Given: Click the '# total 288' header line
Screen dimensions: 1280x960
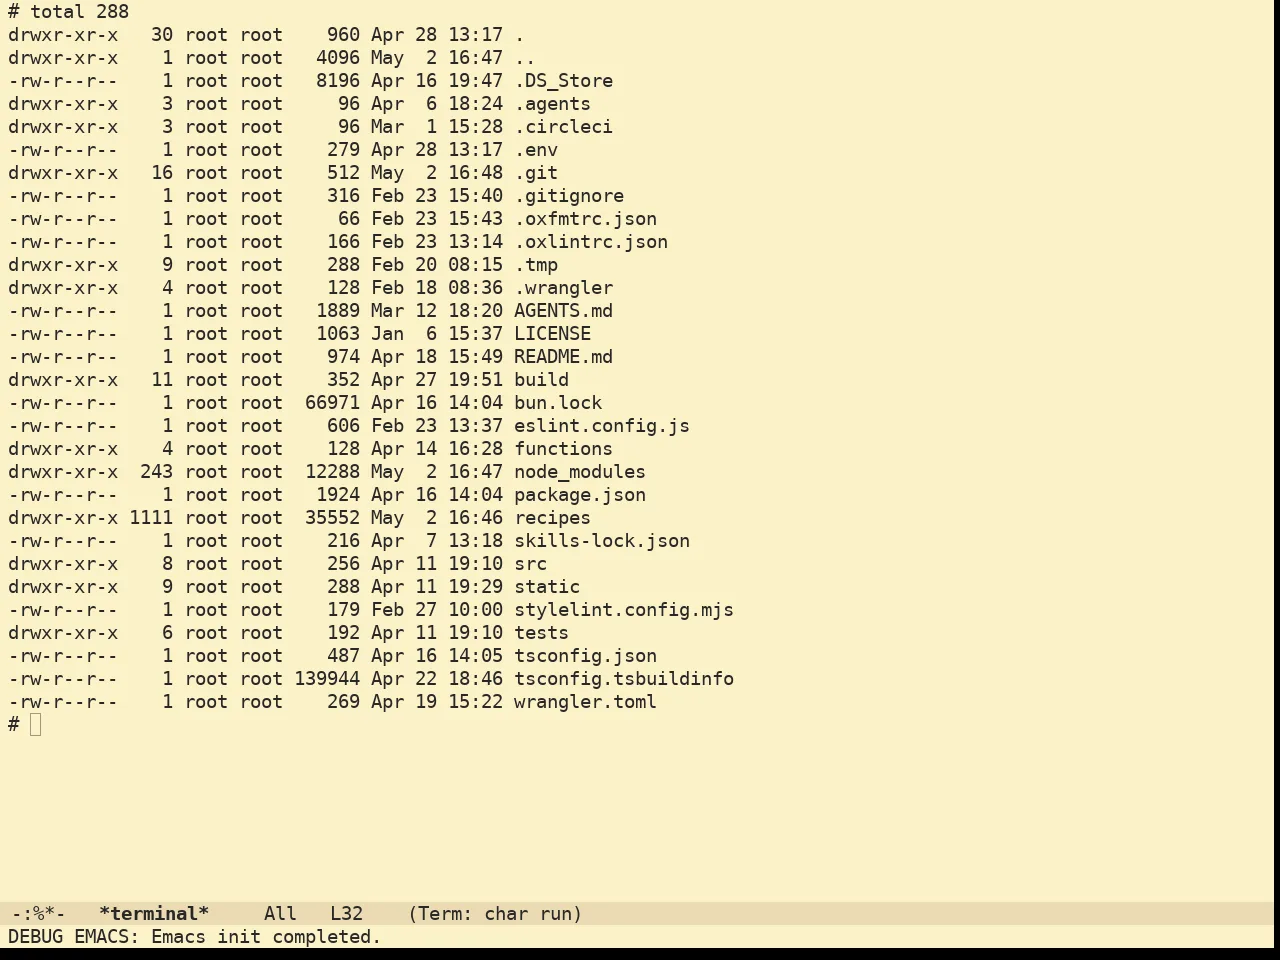Looking at the screenshot, I should [69, 12].
